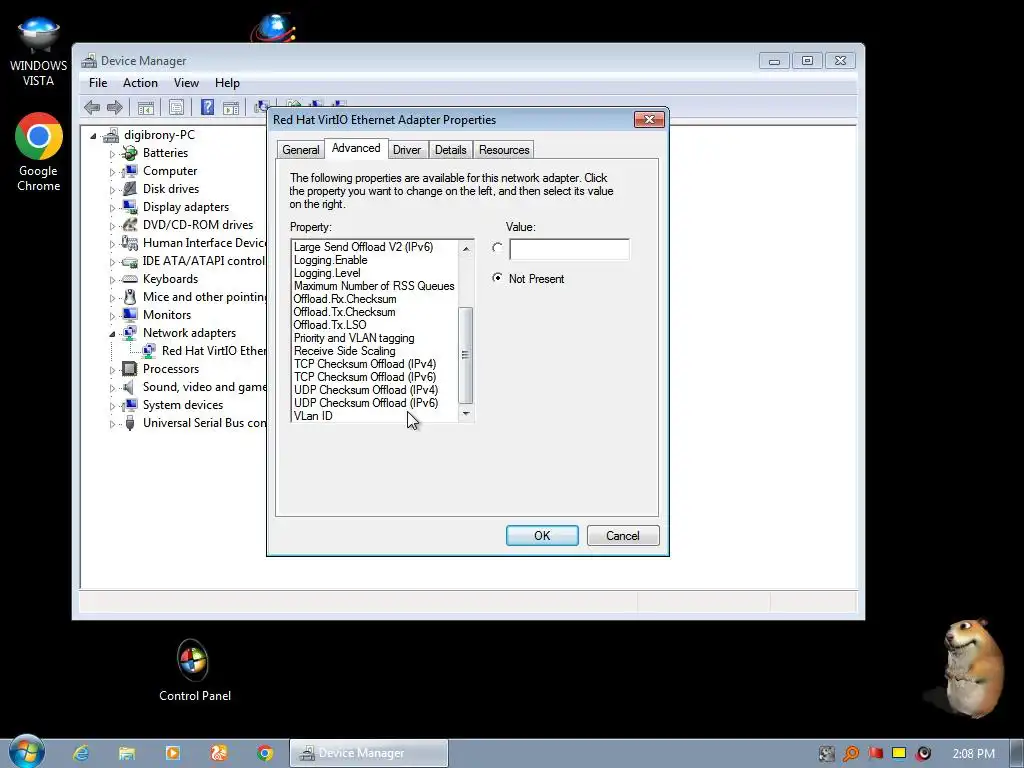Open the Action menu
This screenshot has height=768, width=1024.
click(140, 83)
